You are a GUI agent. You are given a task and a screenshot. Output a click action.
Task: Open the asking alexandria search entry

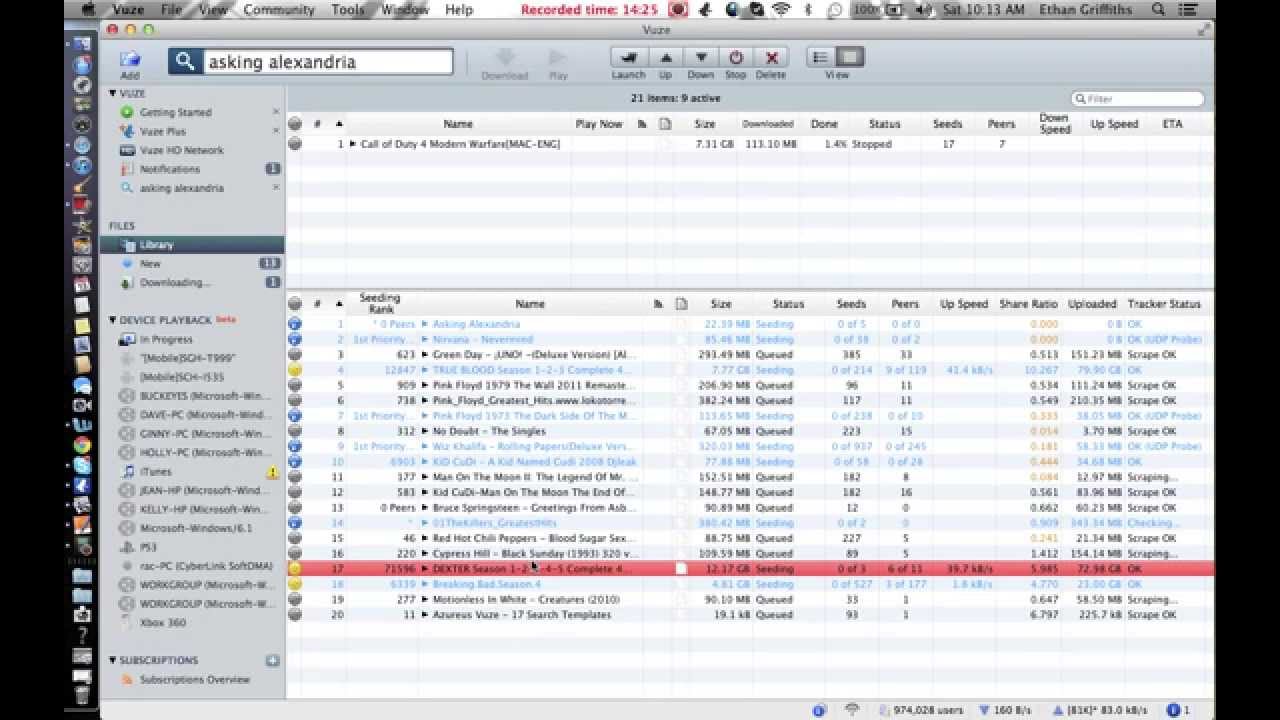point(182,188)
